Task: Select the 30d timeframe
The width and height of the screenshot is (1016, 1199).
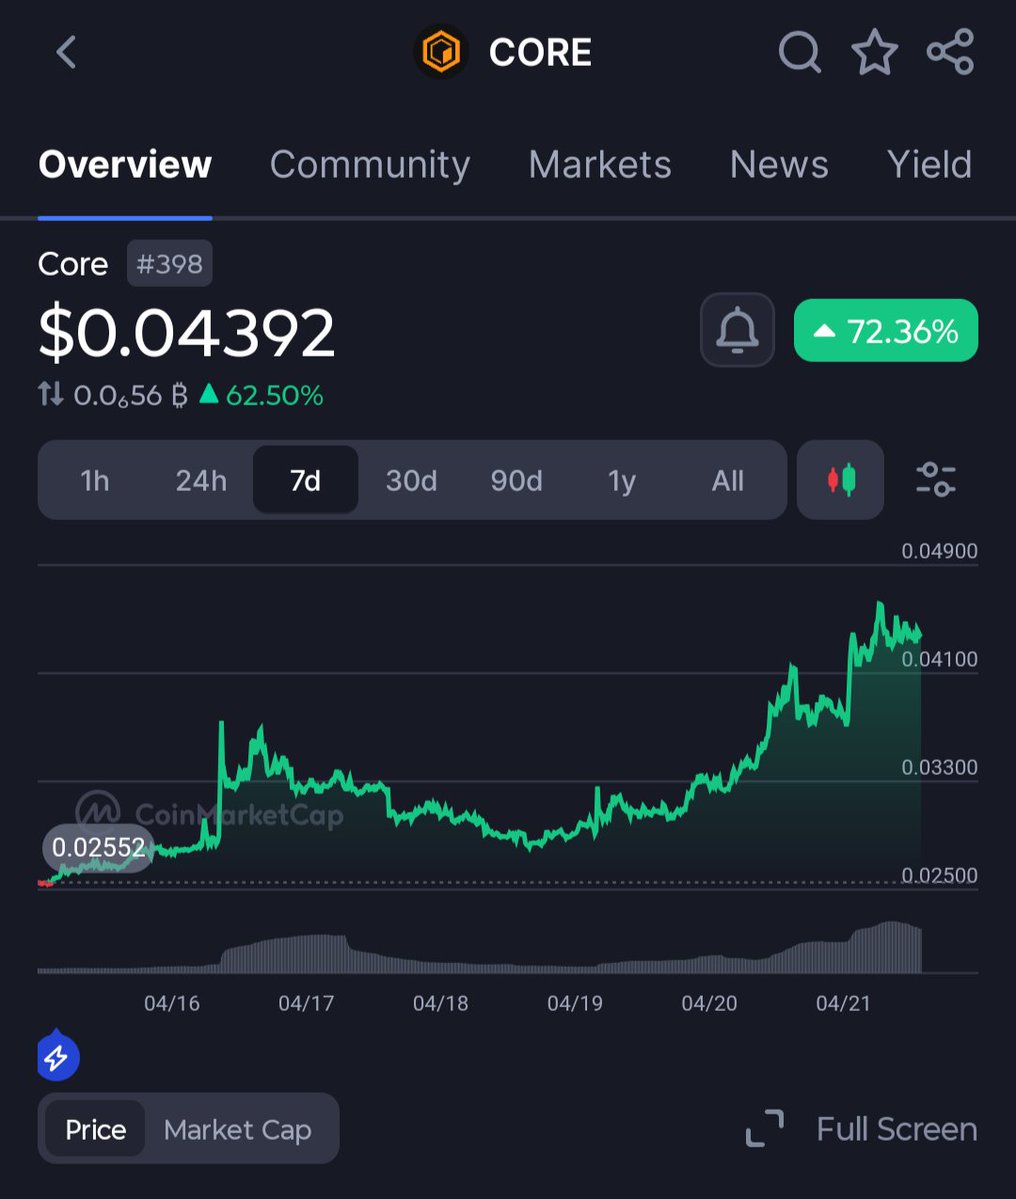Action: tap(411, 481)
